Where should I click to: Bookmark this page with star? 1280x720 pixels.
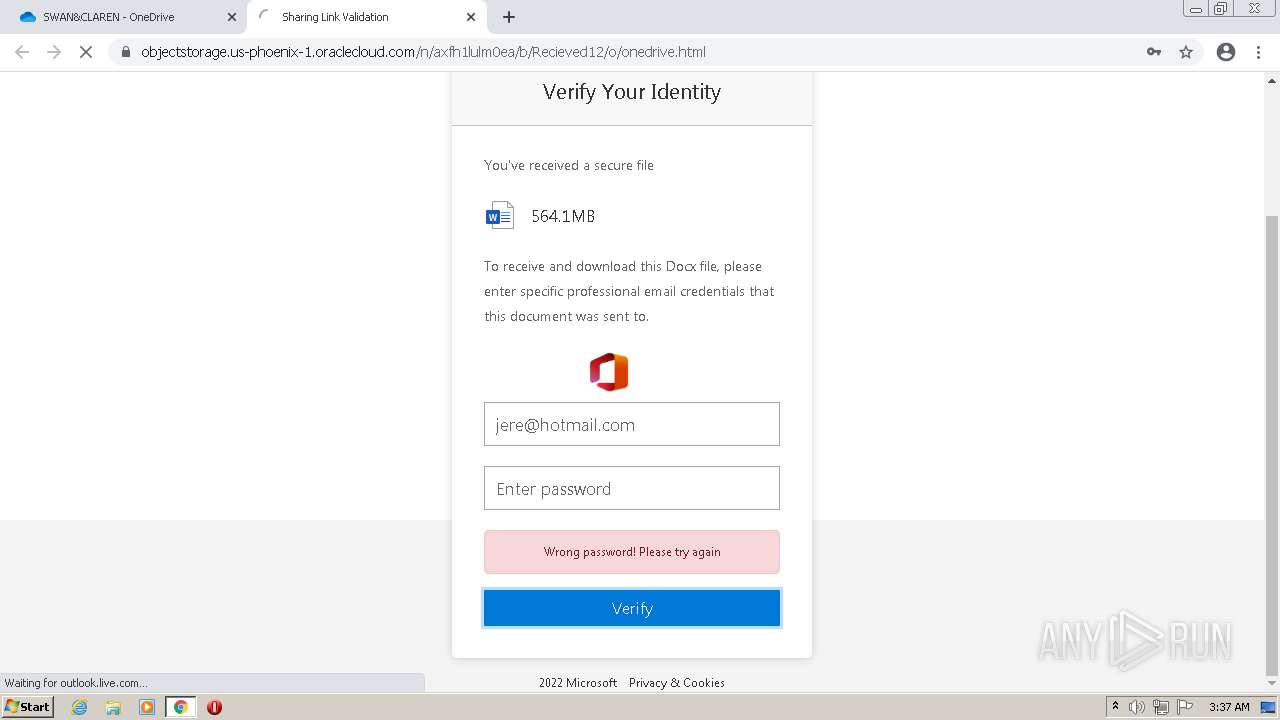1186,52
